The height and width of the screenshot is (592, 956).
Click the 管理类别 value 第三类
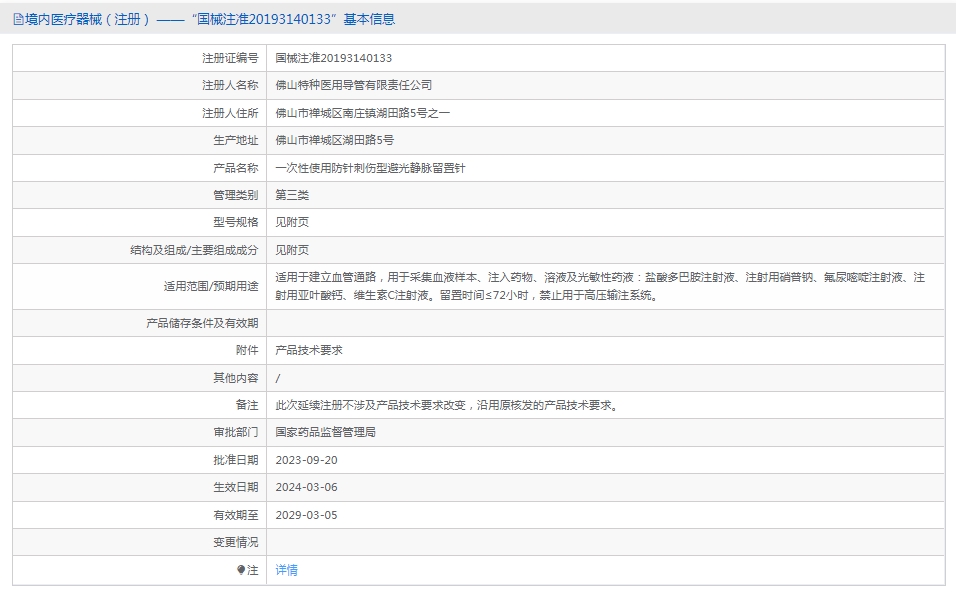click(x=292, y=195)
